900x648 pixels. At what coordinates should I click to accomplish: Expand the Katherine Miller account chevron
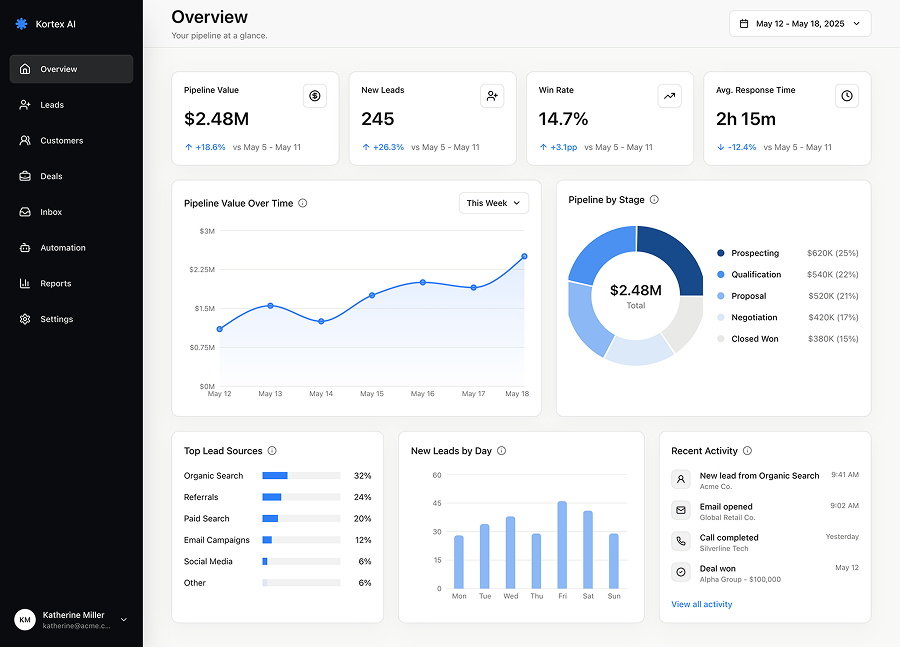point(123,619)
